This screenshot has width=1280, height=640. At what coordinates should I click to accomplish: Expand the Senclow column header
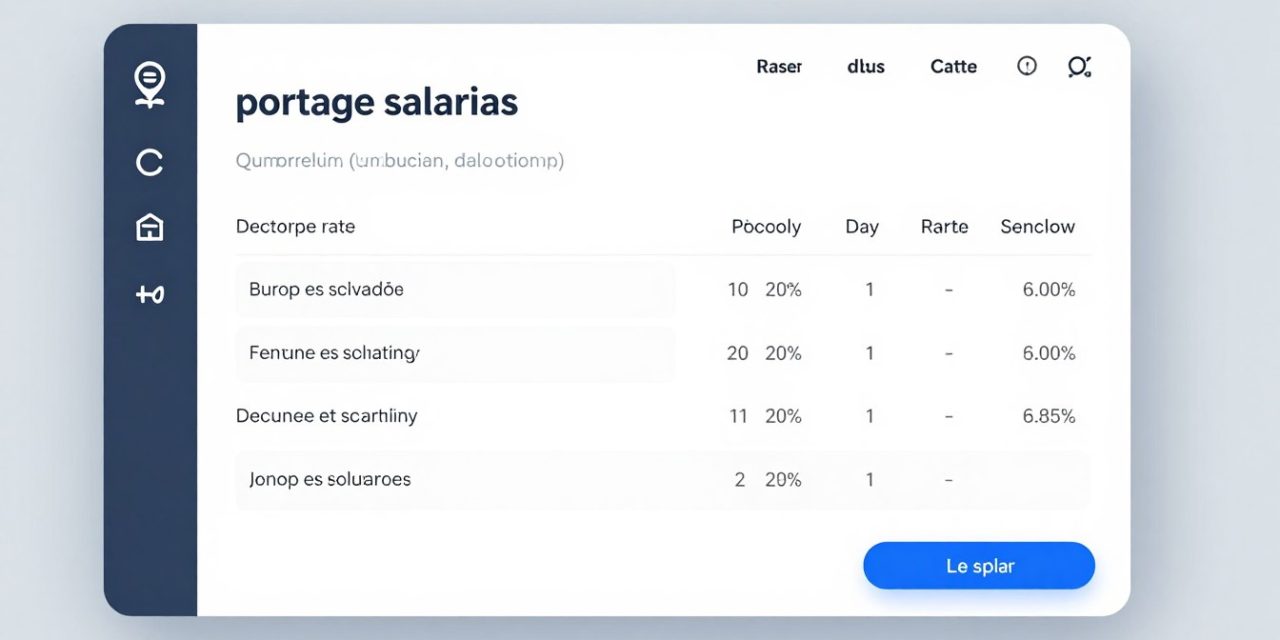(1037, 226)
